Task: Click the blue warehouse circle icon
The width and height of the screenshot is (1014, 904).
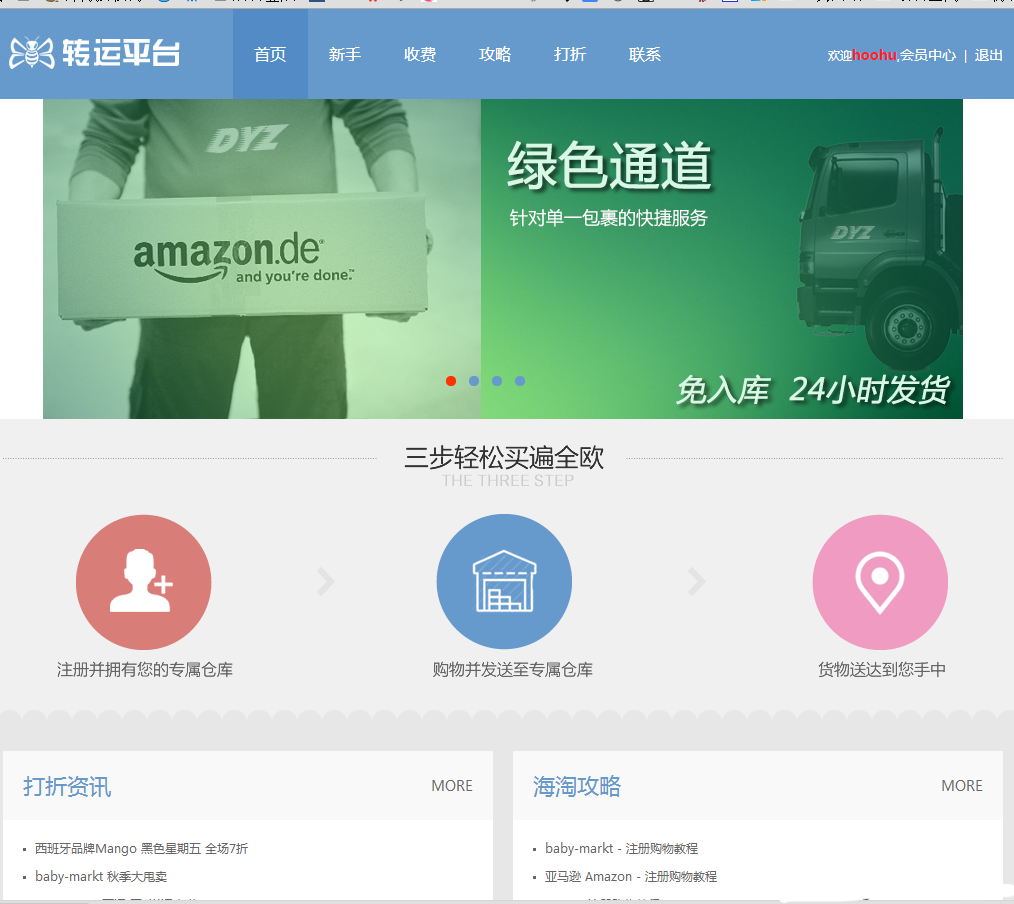Action: (x=504, y=581)
